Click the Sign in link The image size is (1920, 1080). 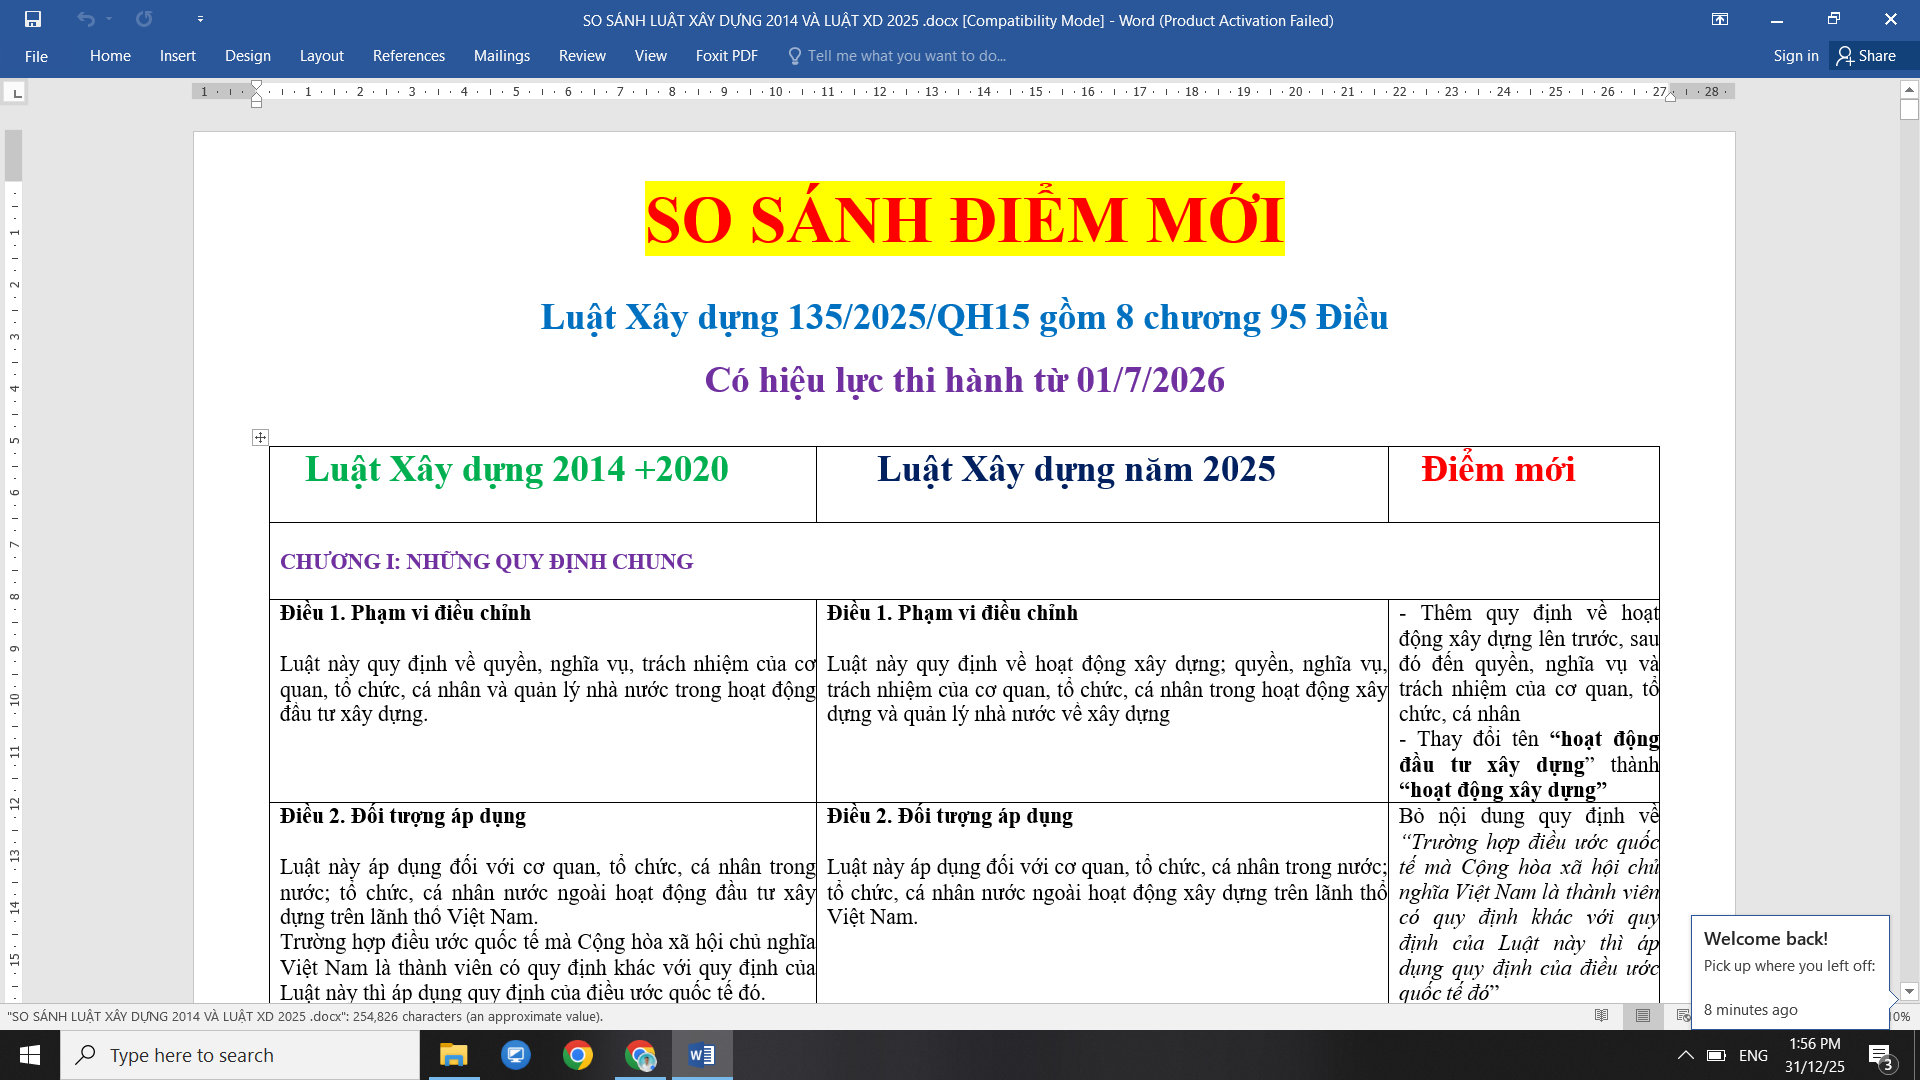1795,56
